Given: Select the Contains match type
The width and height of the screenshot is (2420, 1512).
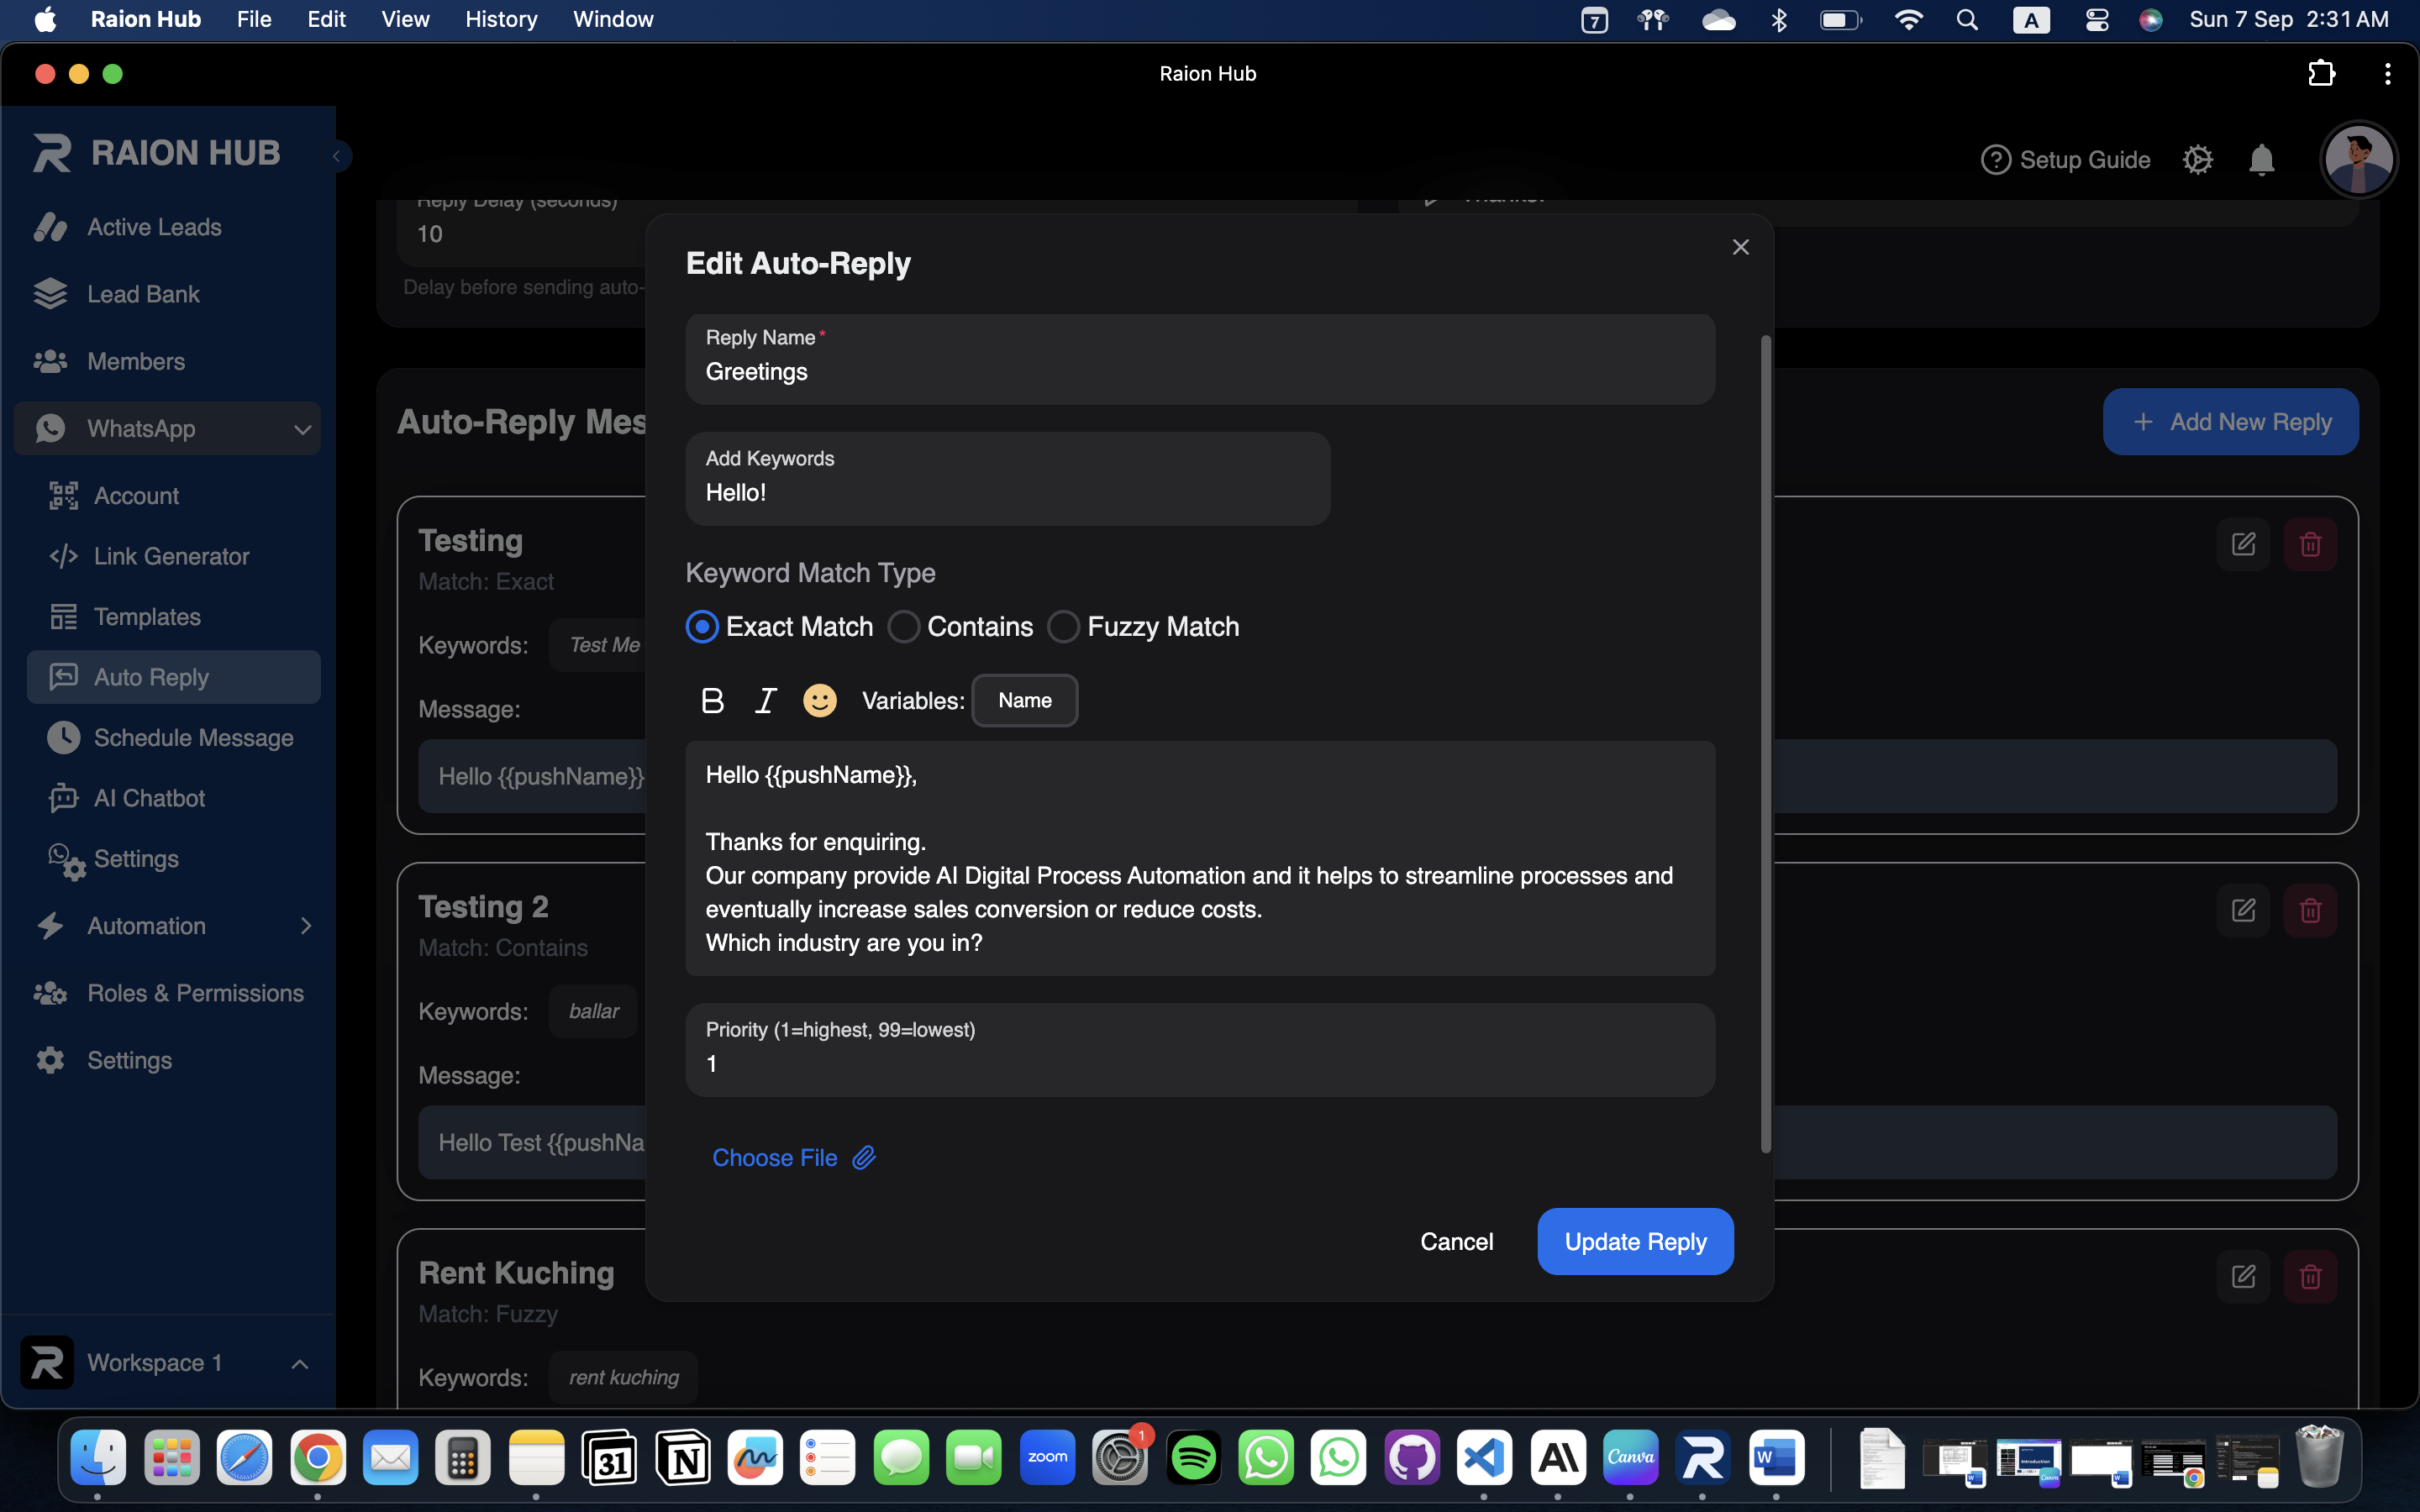Looking at the screenshot, I should [904, 627].
